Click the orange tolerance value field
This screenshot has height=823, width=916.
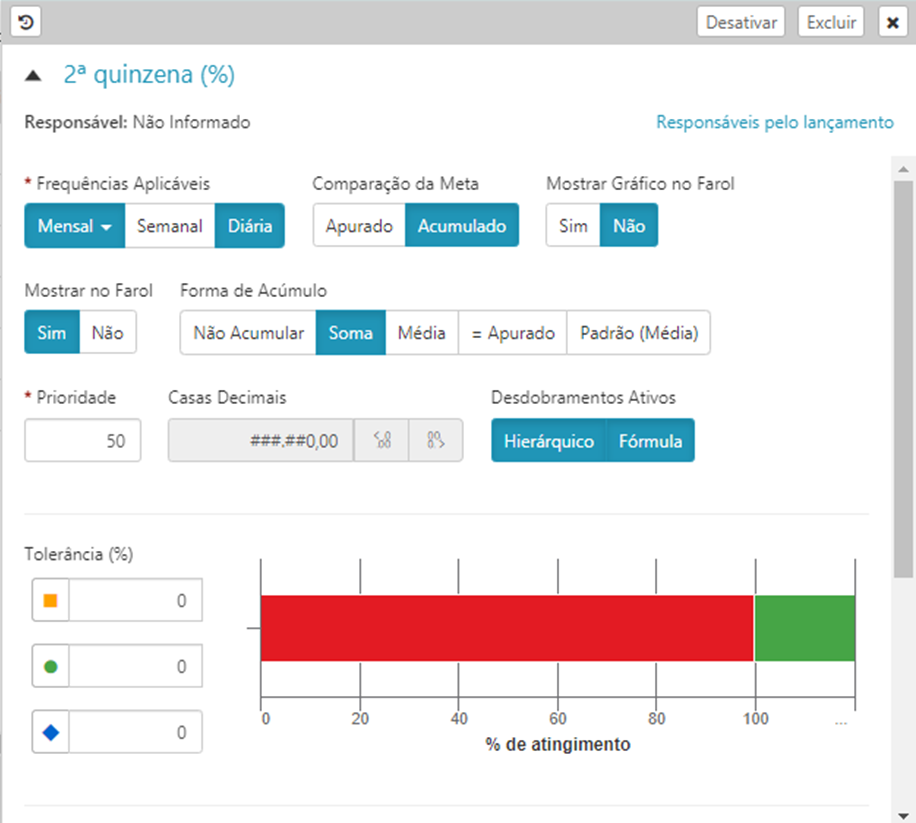(x=136, y=600)
